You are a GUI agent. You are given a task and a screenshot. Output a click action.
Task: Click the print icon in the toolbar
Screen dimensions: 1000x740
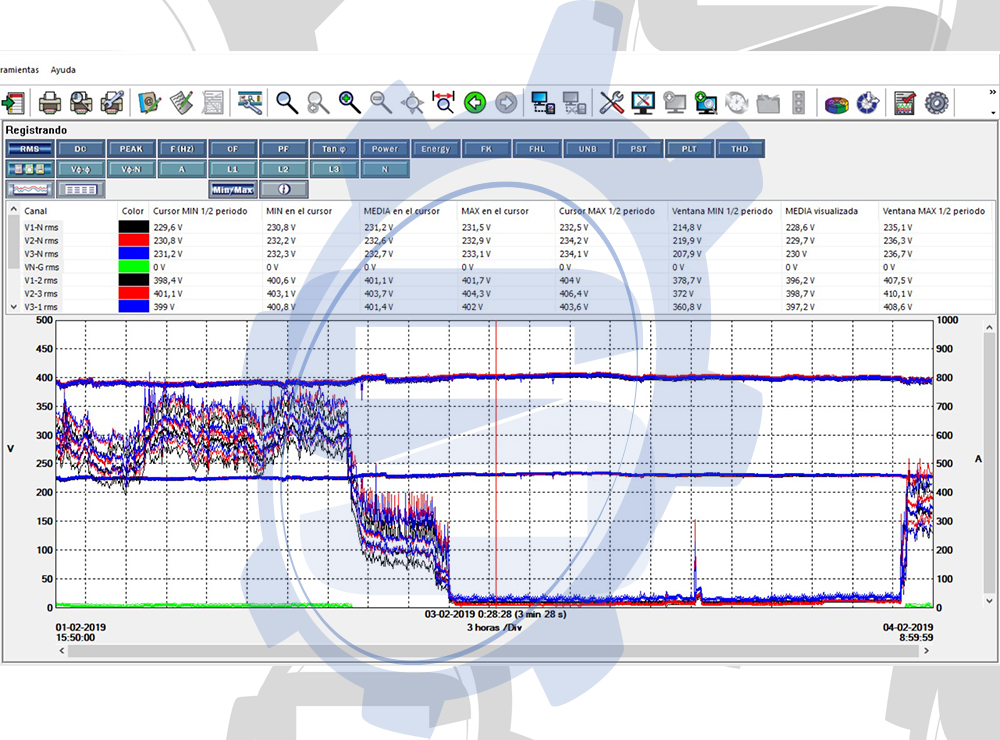pos(49,102)
